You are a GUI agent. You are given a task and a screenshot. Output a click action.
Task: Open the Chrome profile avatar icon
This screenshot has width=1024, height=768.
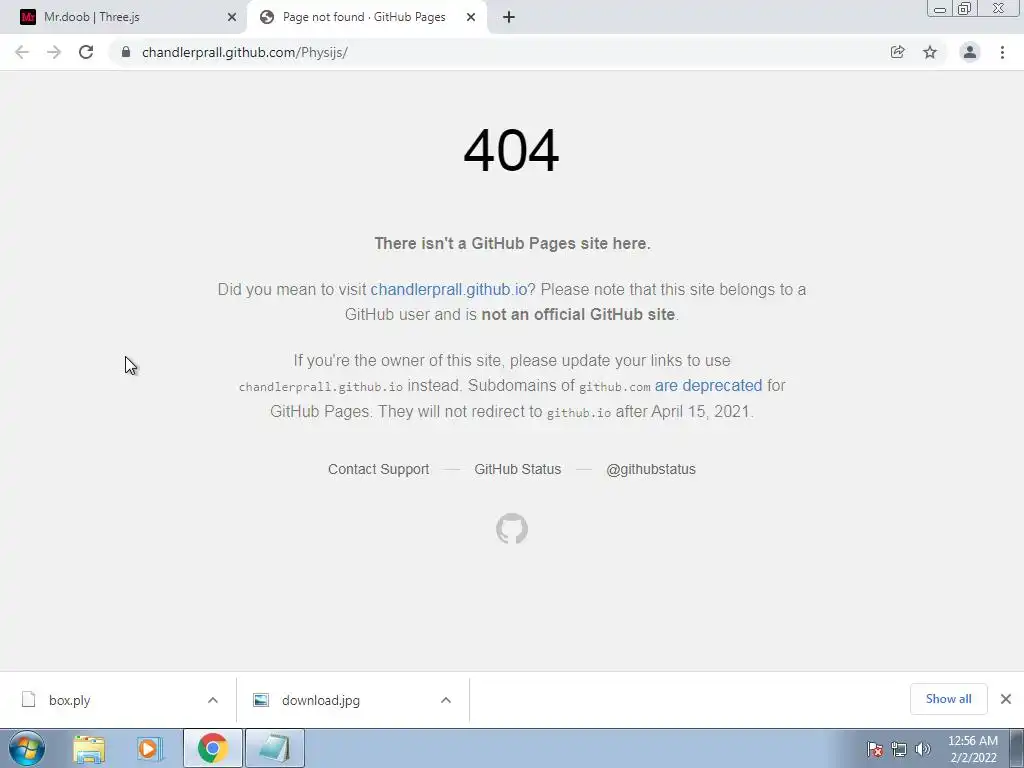pos(970,52)
